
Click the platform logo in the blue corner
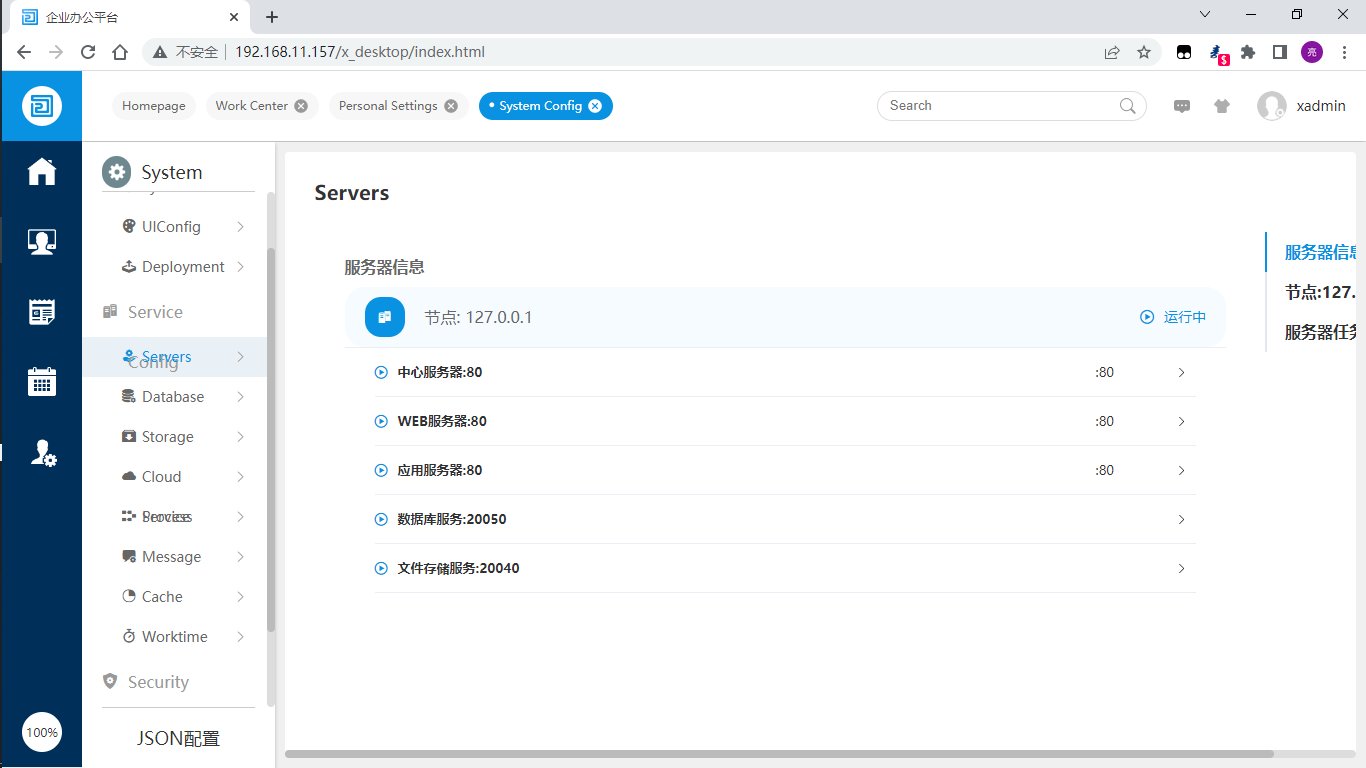click(42, 106)
